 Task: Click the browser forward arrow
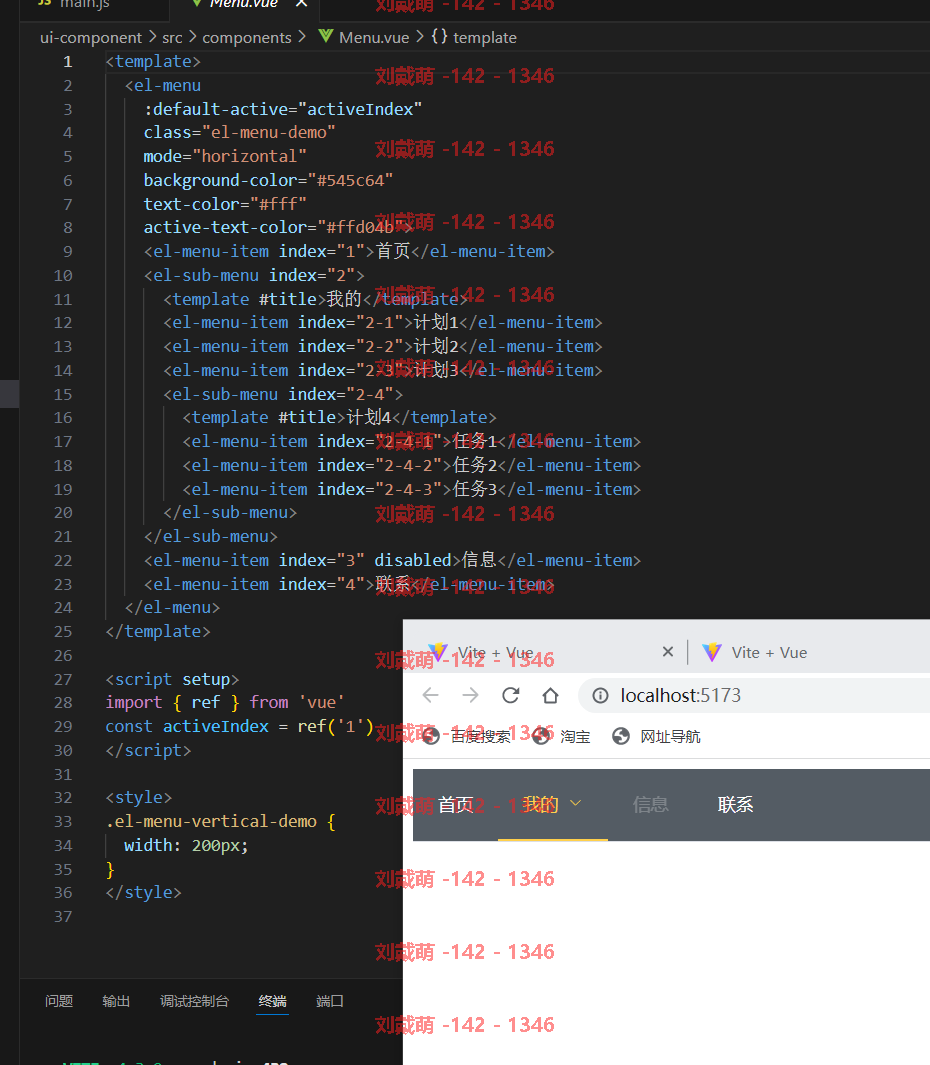470,696
